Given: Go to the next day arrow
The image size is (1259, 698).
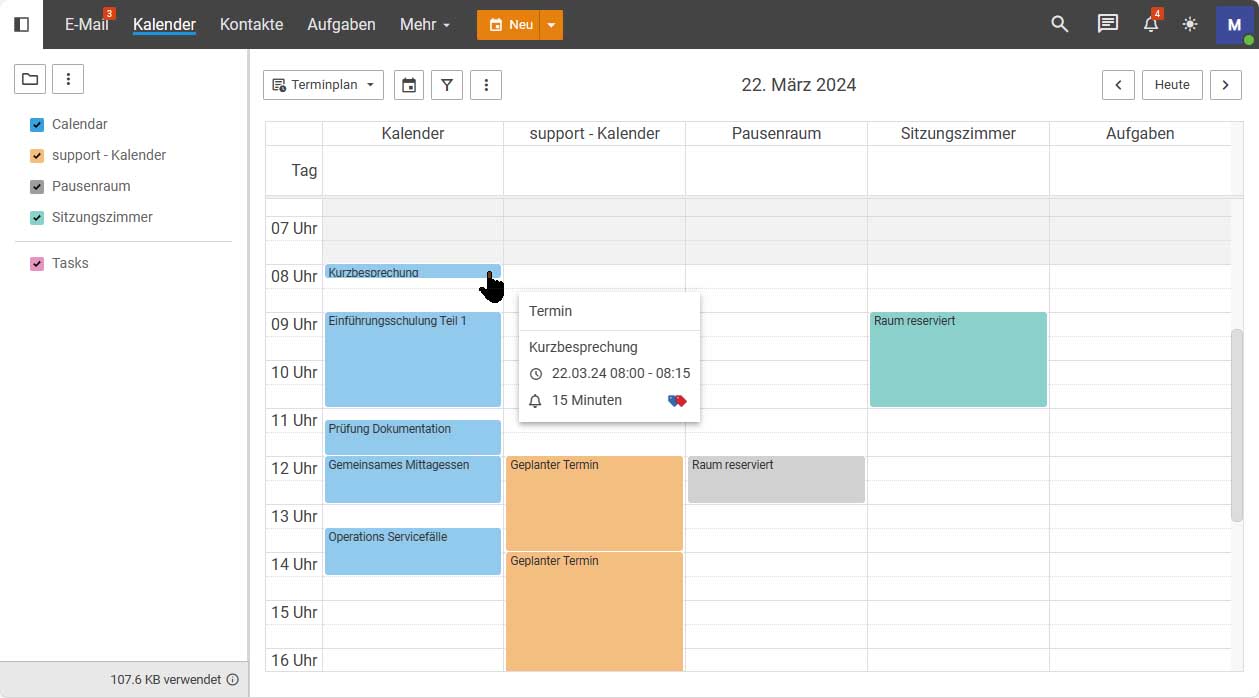Looking at the screenshot, I should coord(1226,85).
